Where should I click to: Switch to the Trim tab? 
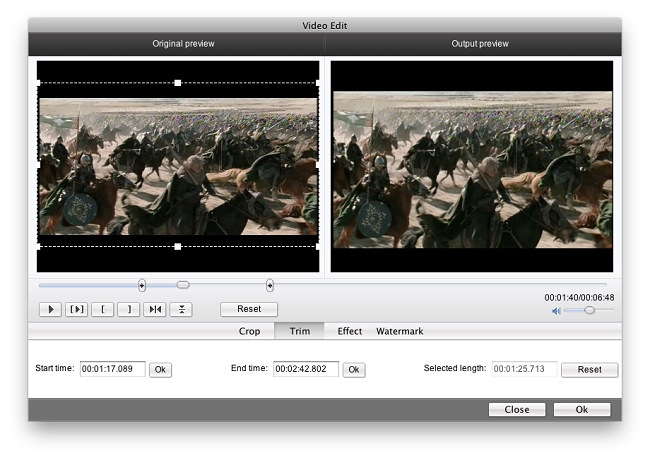(x=300, y=331)
